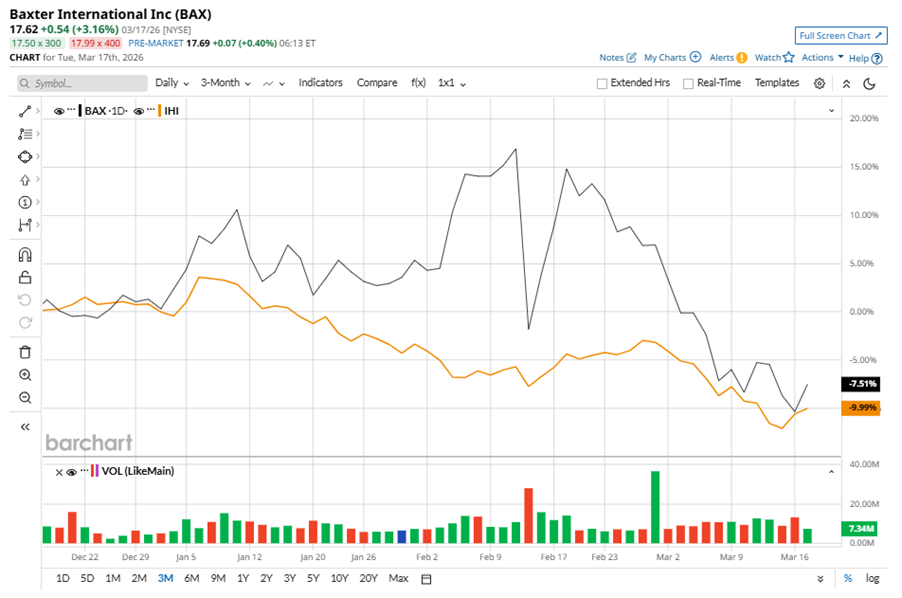The image size is (902, 598).
Task: Tick the Real-Time checkbox
Action: [688, 84]
